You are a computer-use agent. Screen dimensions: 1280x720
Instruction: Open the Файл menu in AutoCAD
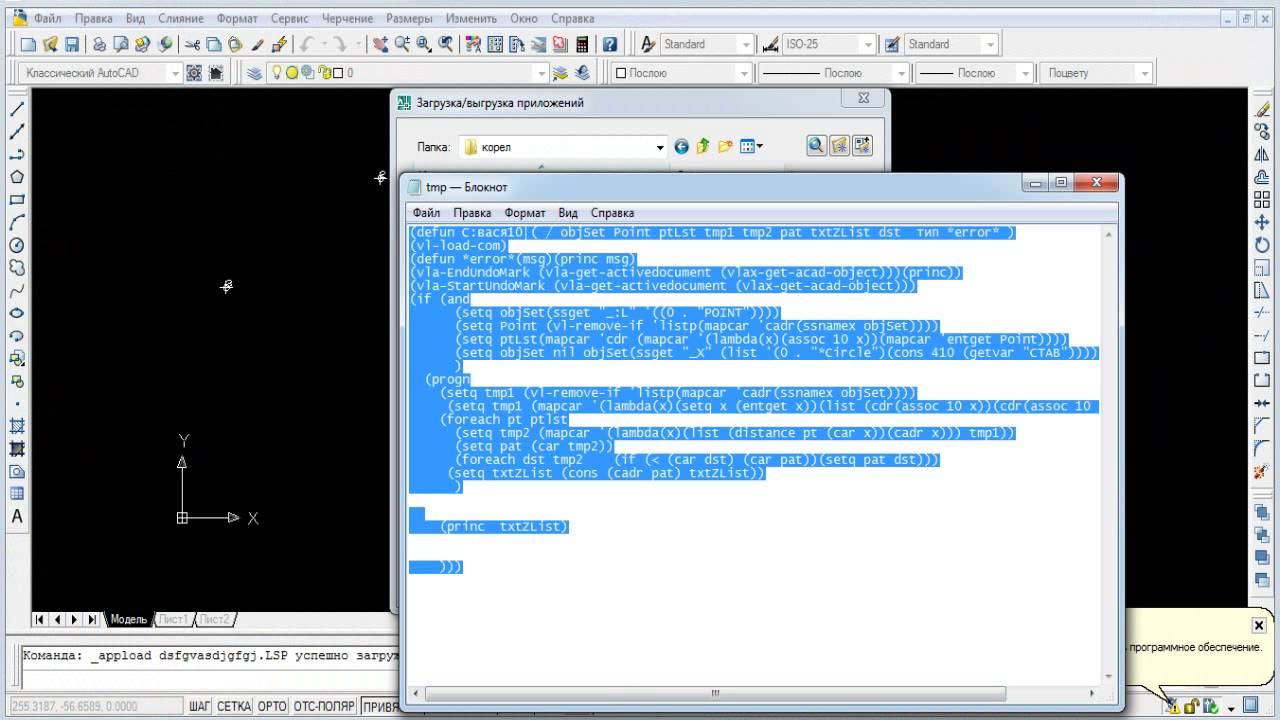click(x=47, y=18)
